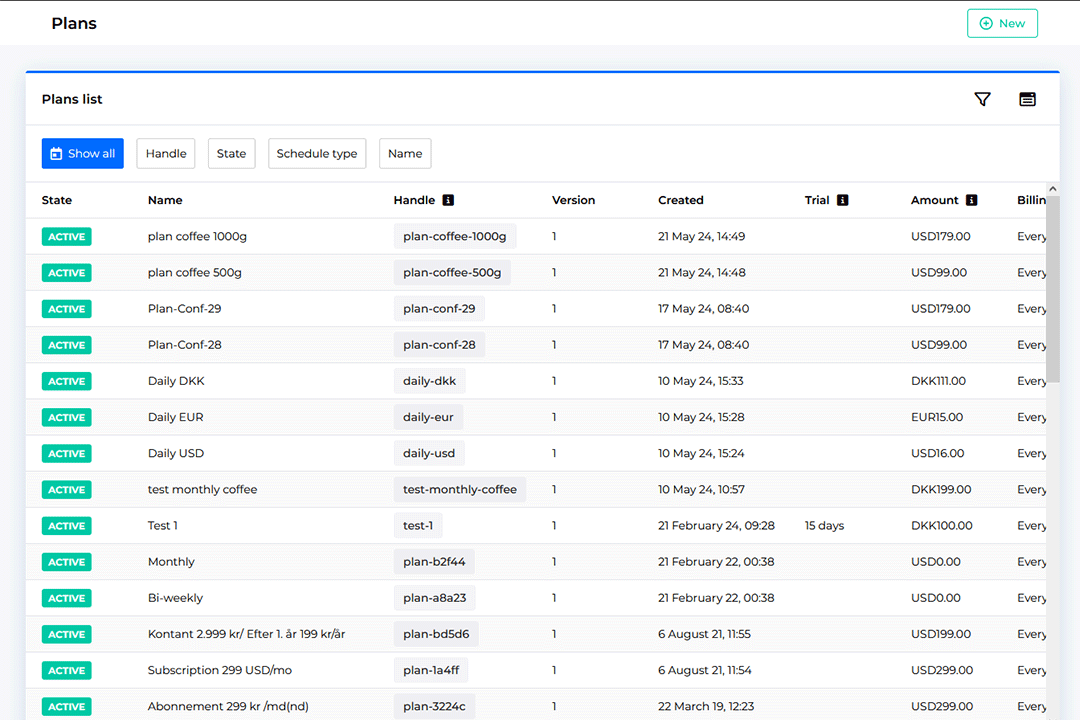Click the daily-dkk handle chip
The height and width of the screenshot is (720, 1080).
click(x=429, y=380)
